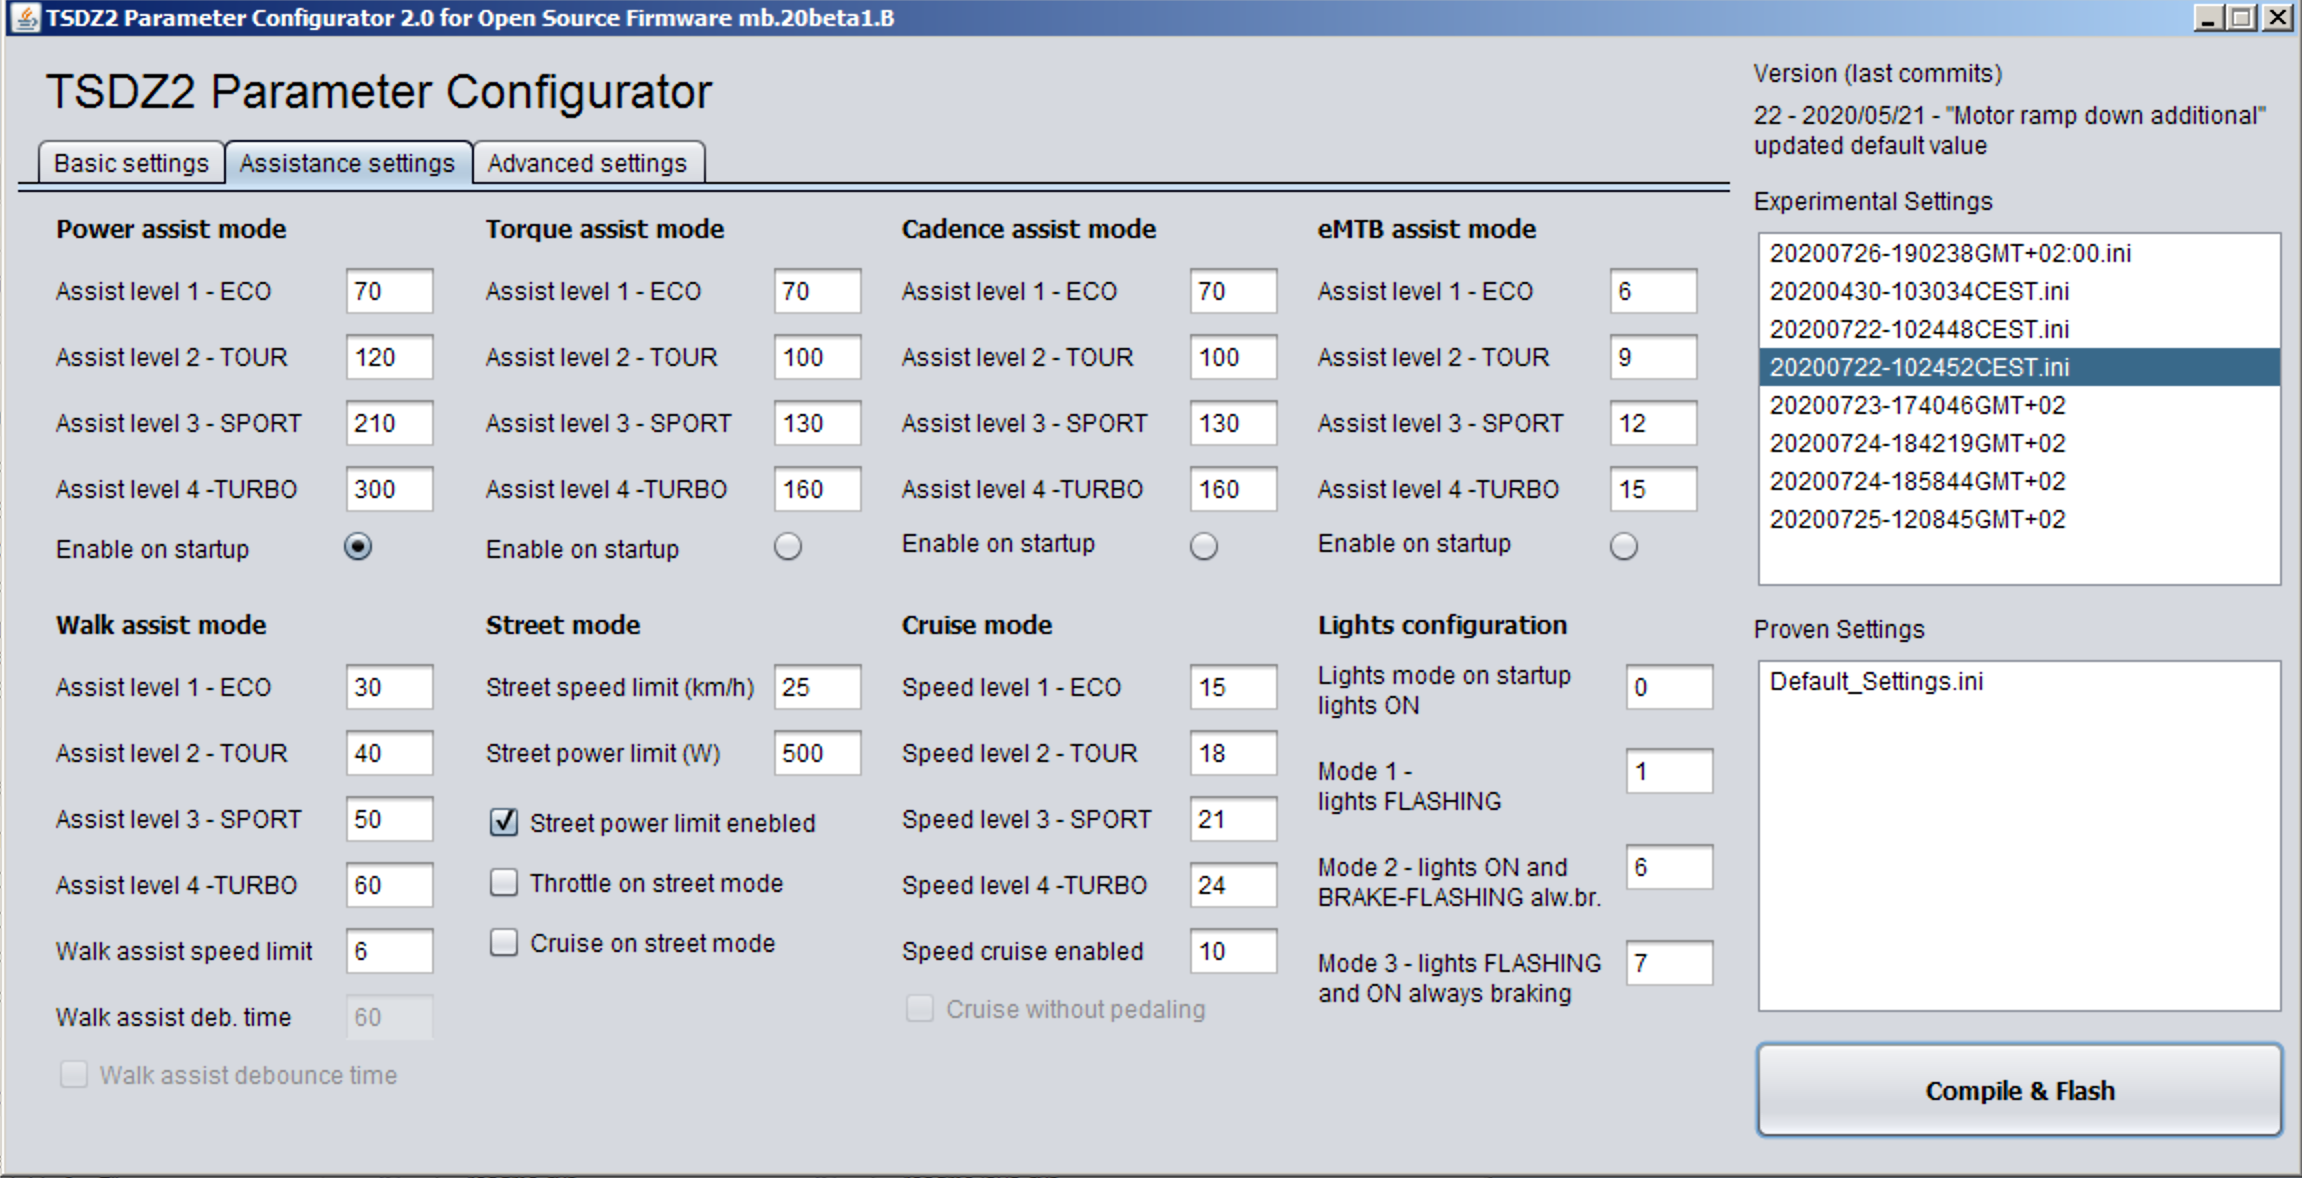Select 20200722-102448CEST.ini settings file

click(2020, 329)
